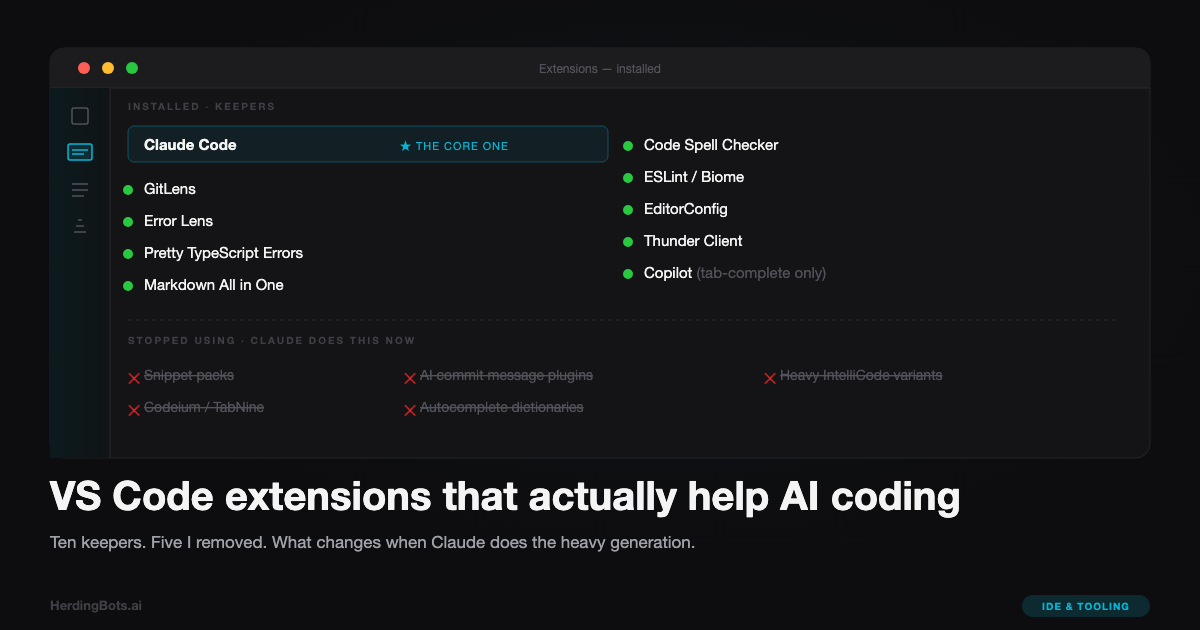Click green status dot beside Error Lens

(x=128, y=222)
